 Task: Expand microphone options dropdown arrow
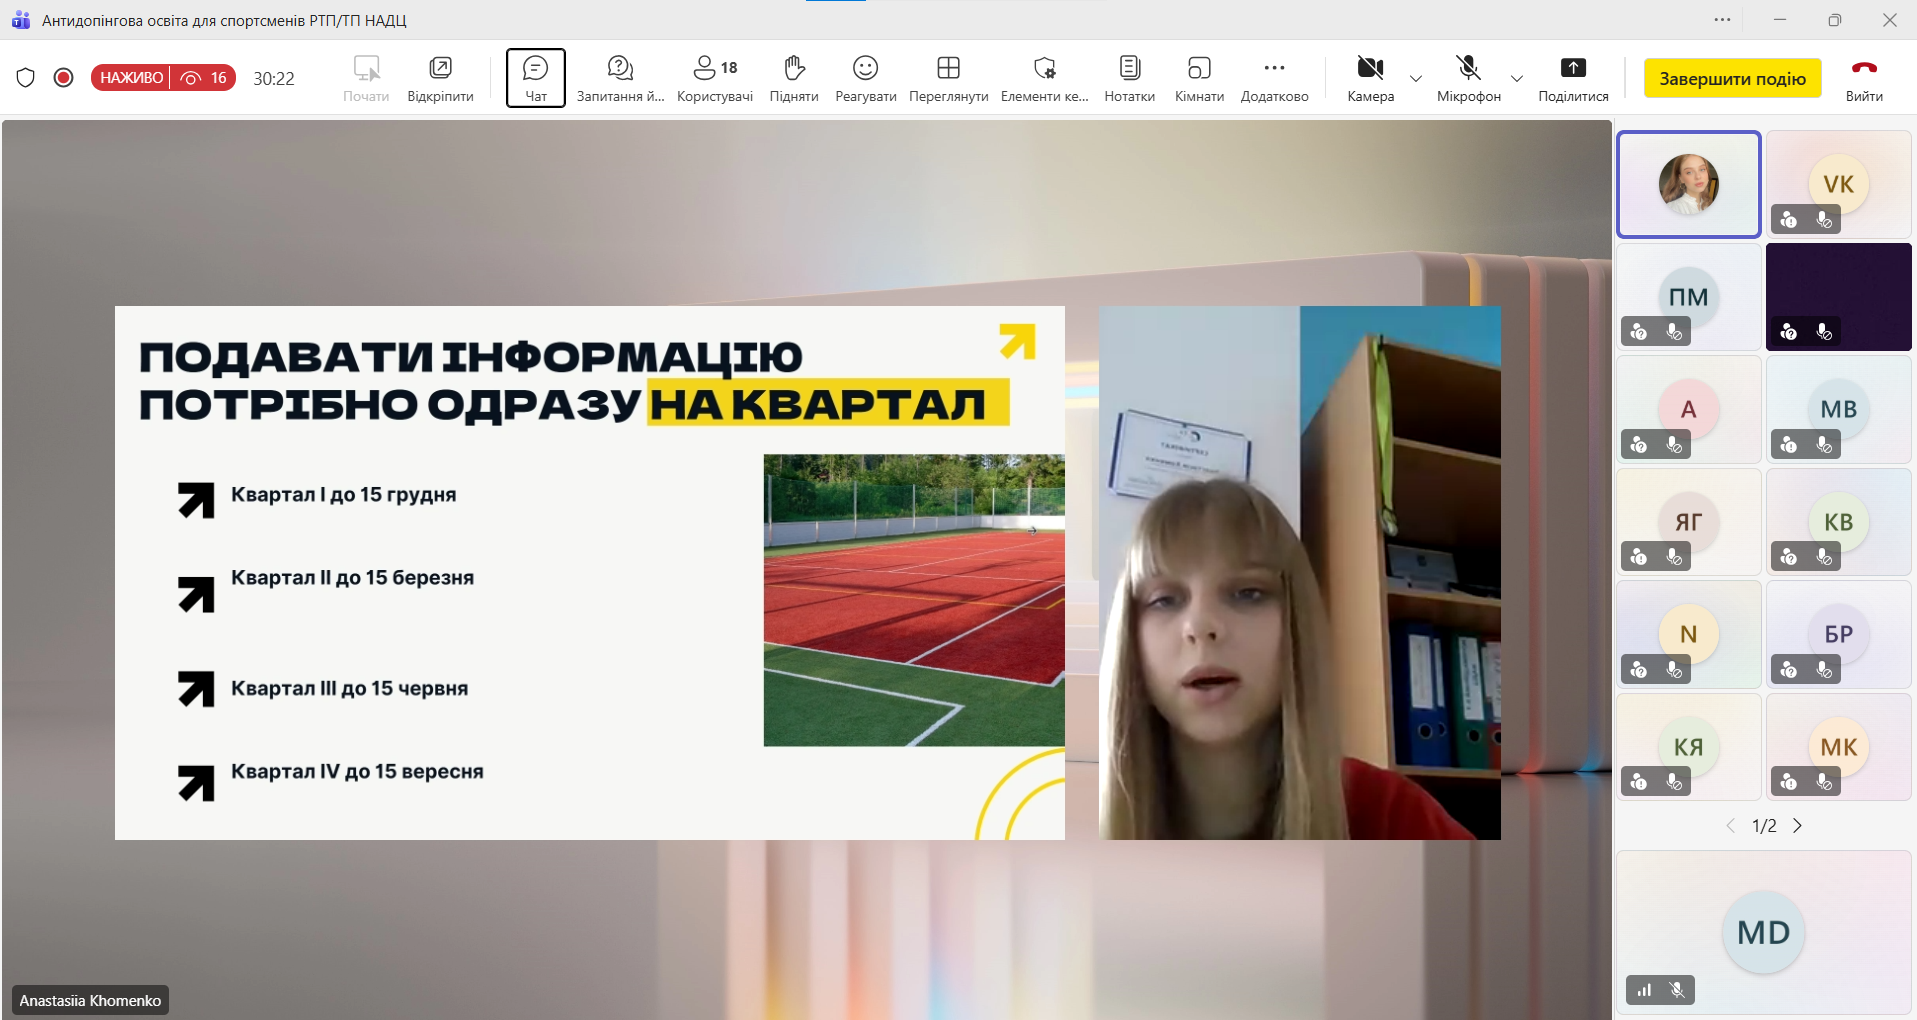pyautogui.click(x=1517, y=79)
